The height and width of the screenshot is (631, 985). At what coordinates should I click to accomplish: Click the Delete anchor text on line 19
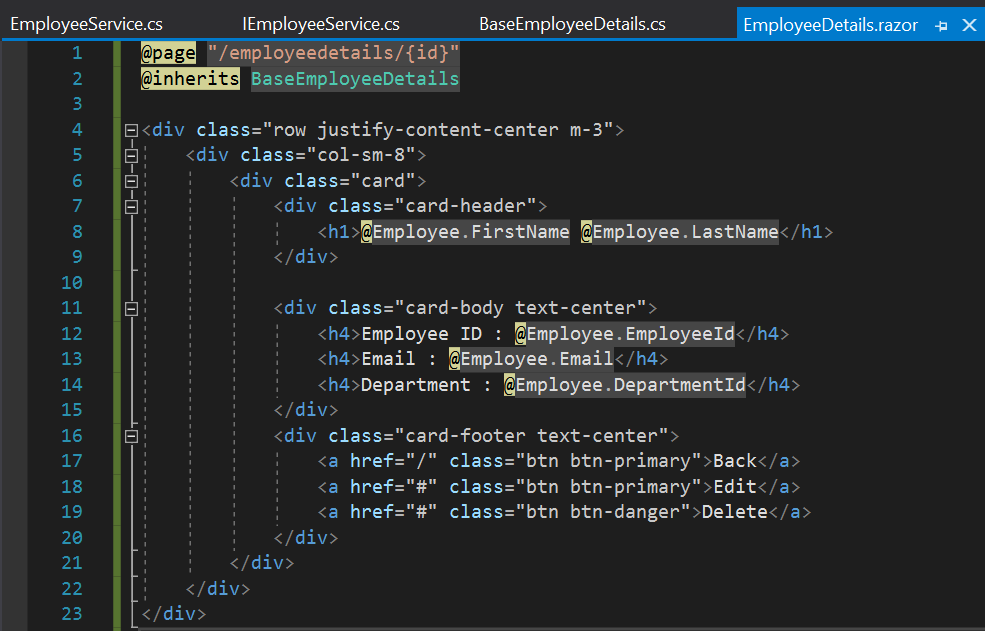tap(734, 512)
